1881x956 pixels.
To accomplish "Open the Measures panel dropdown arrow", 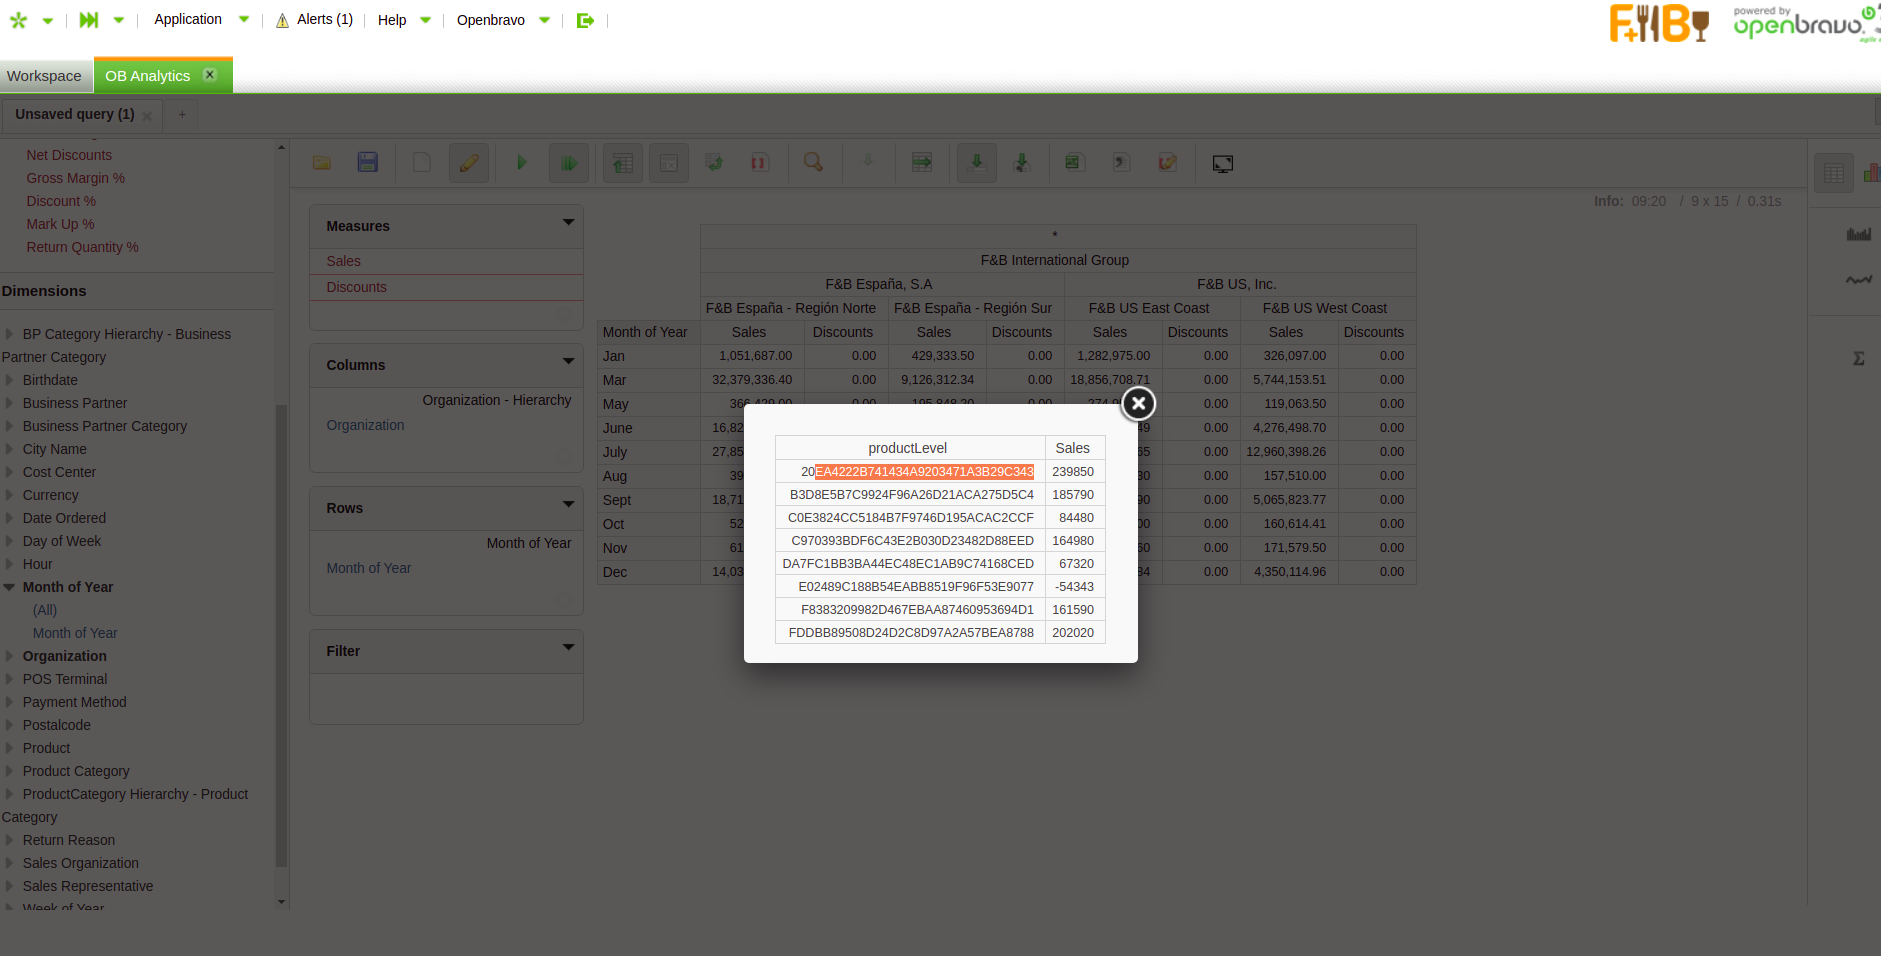I will (x=568, y=223).
